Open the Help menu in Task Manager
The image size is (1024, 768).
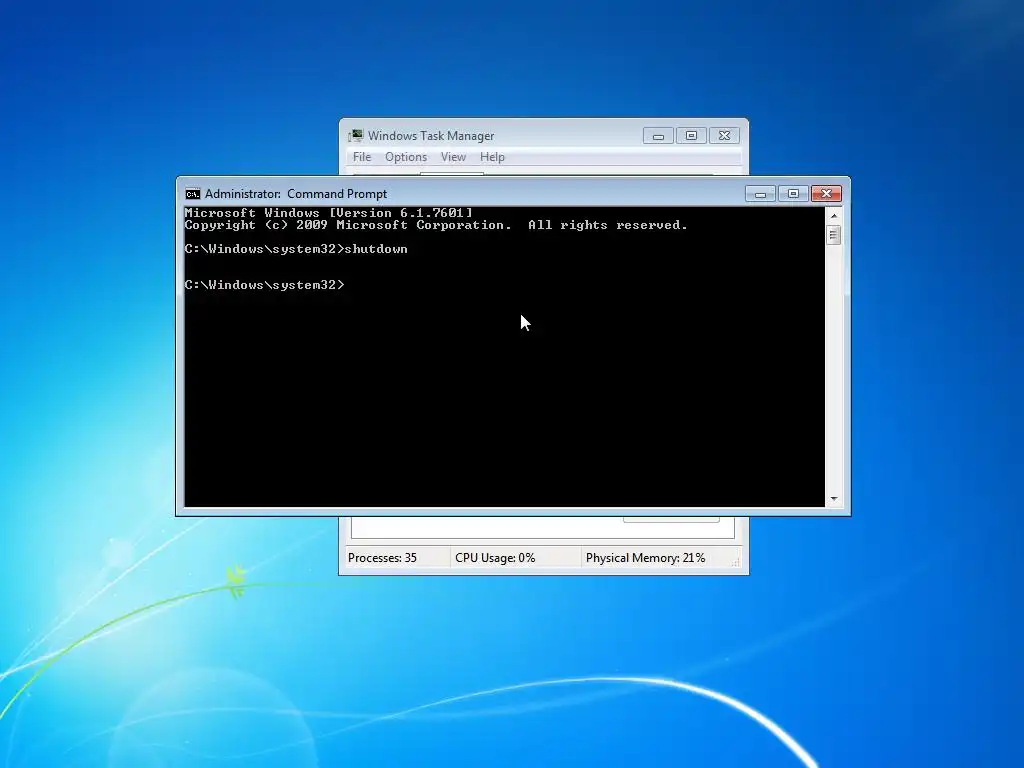click(492, 157)
